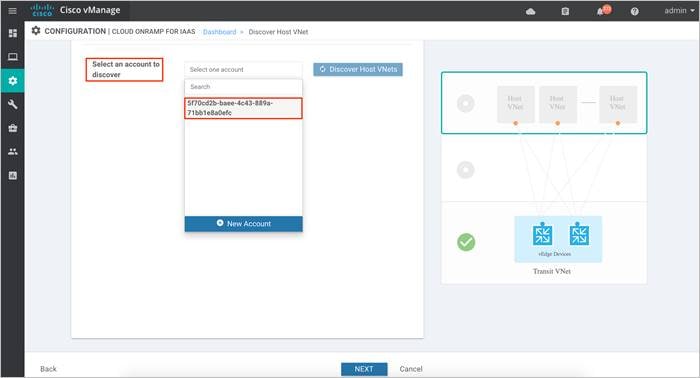Open the Tools wrench sidebar icon
This screenshot has width=700, height=378.
12,104
